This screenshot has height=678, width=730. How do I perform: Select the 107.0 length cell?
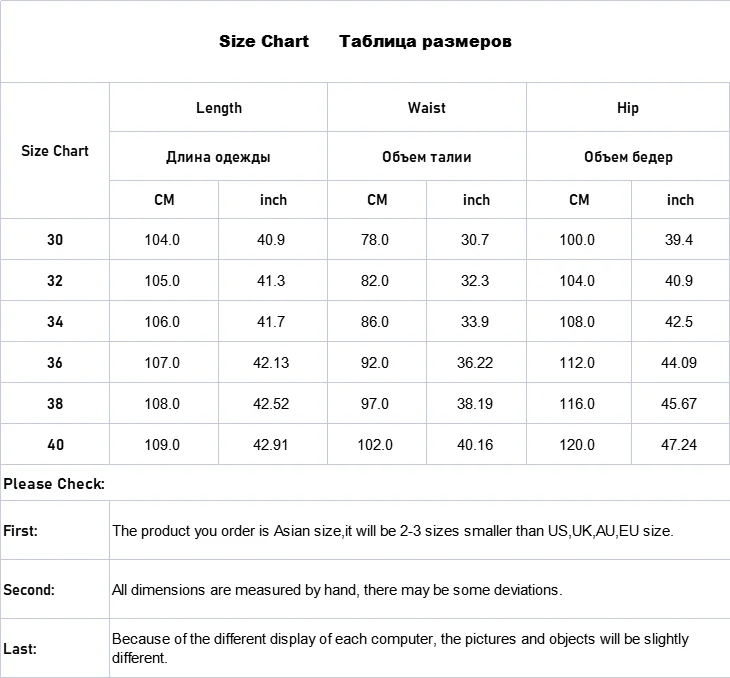162,363
